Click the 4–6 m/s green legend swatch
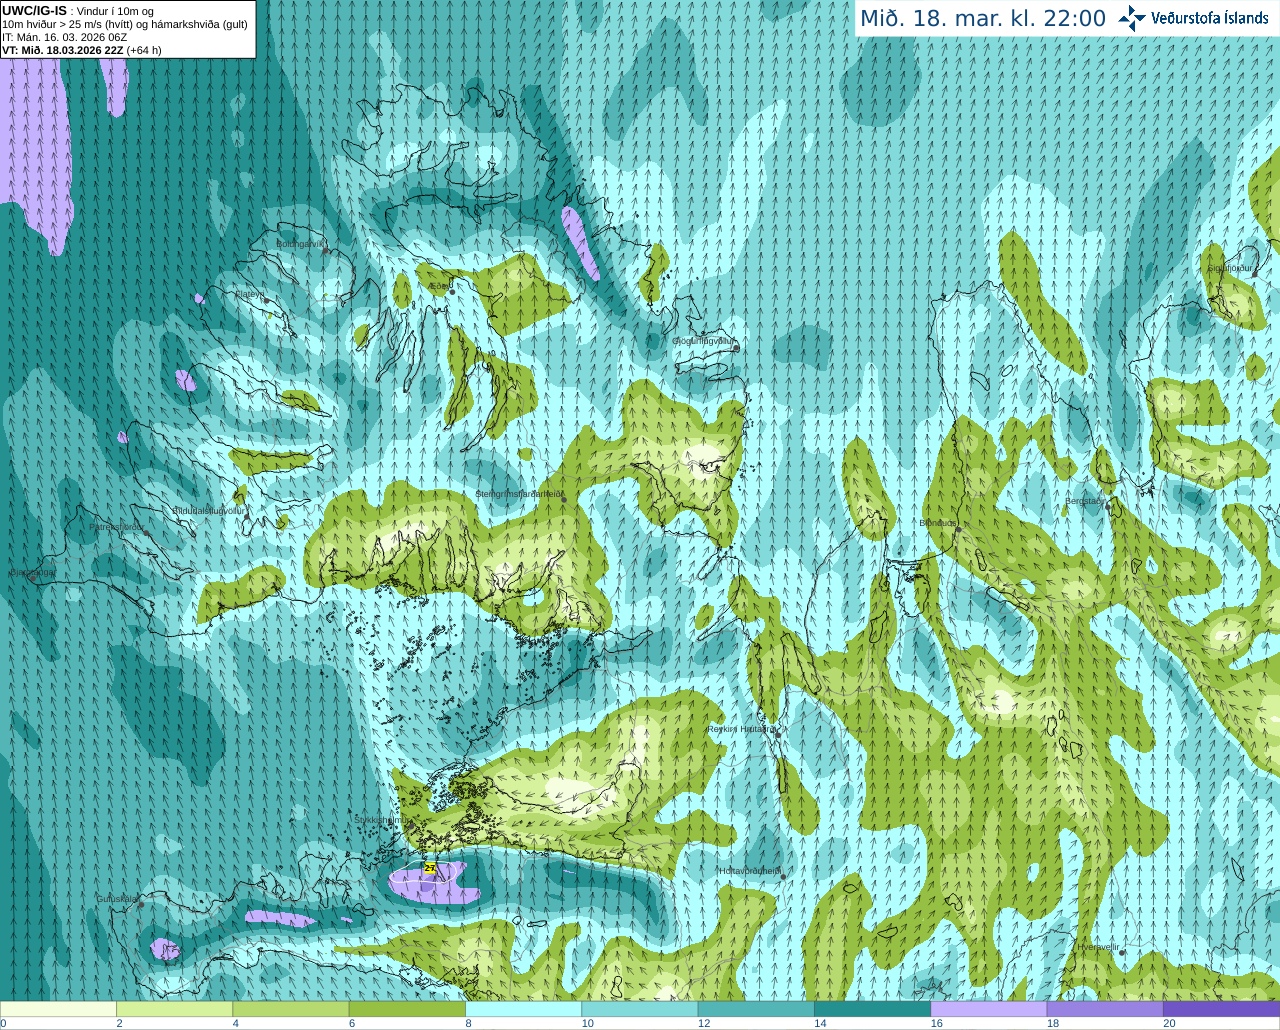 [291, 1009]
